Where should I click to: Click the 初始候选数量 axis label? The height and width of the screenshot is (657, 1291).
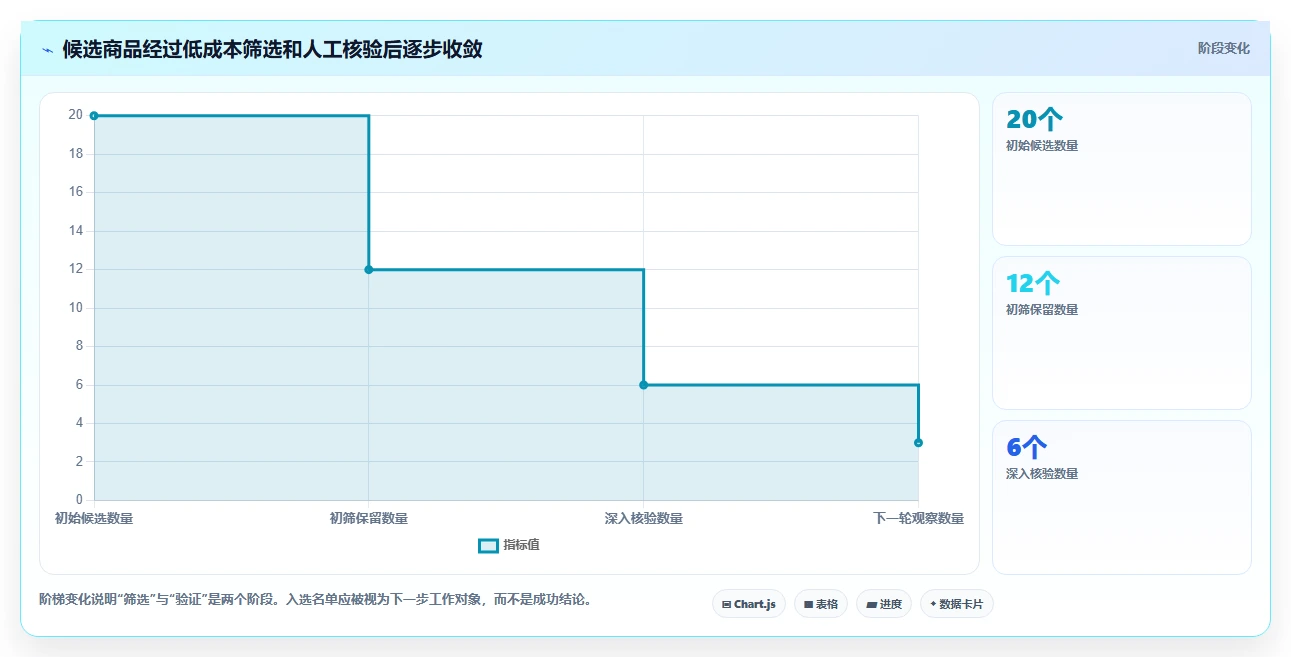(94, 518)
